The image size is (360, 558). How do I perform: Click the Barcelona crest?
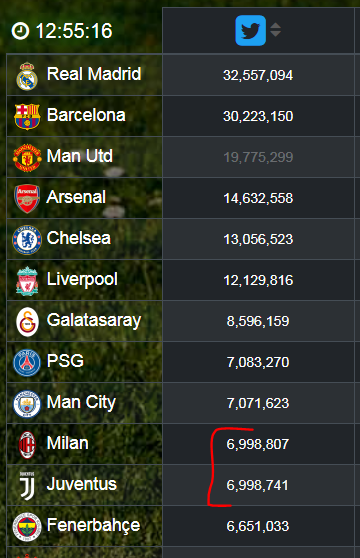(x=27, y=116)
